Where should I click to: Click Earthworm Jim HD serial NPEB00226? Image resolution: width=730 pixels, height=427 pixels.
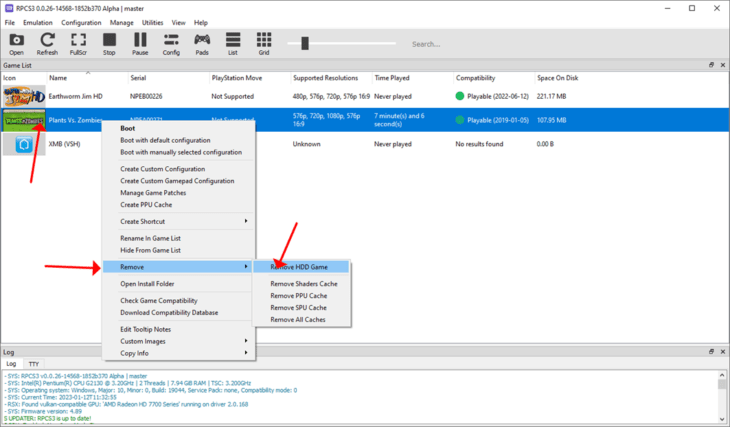pos(146,96)
